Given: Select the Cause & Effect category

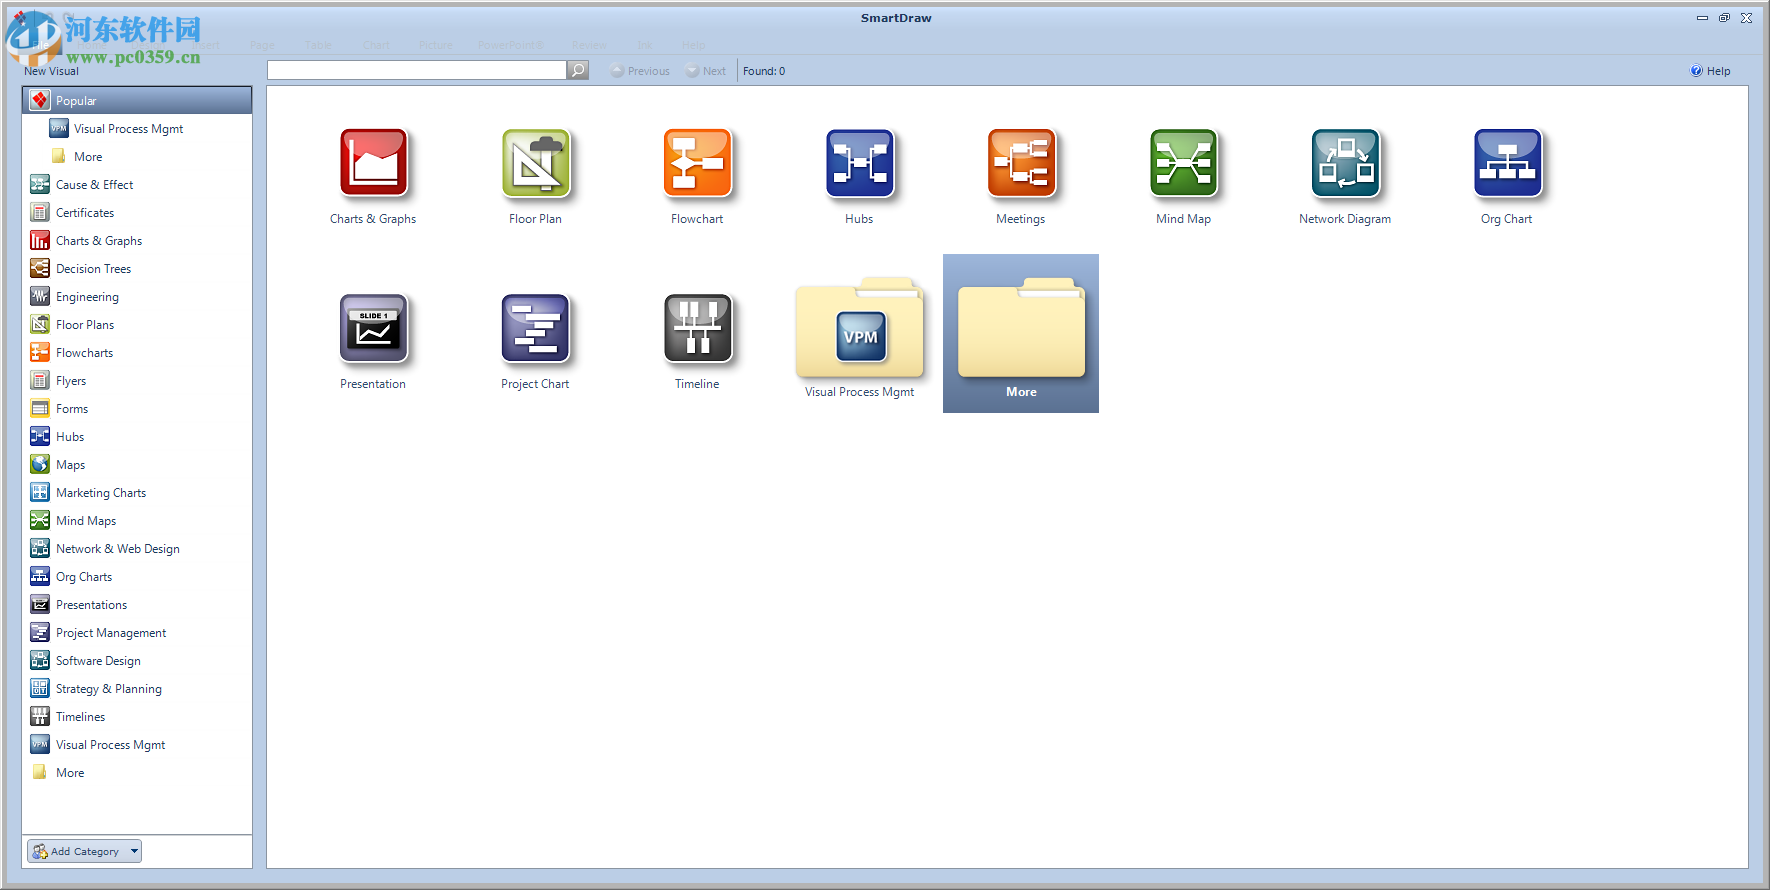Looking at the screenshot, I should (94, 185).
